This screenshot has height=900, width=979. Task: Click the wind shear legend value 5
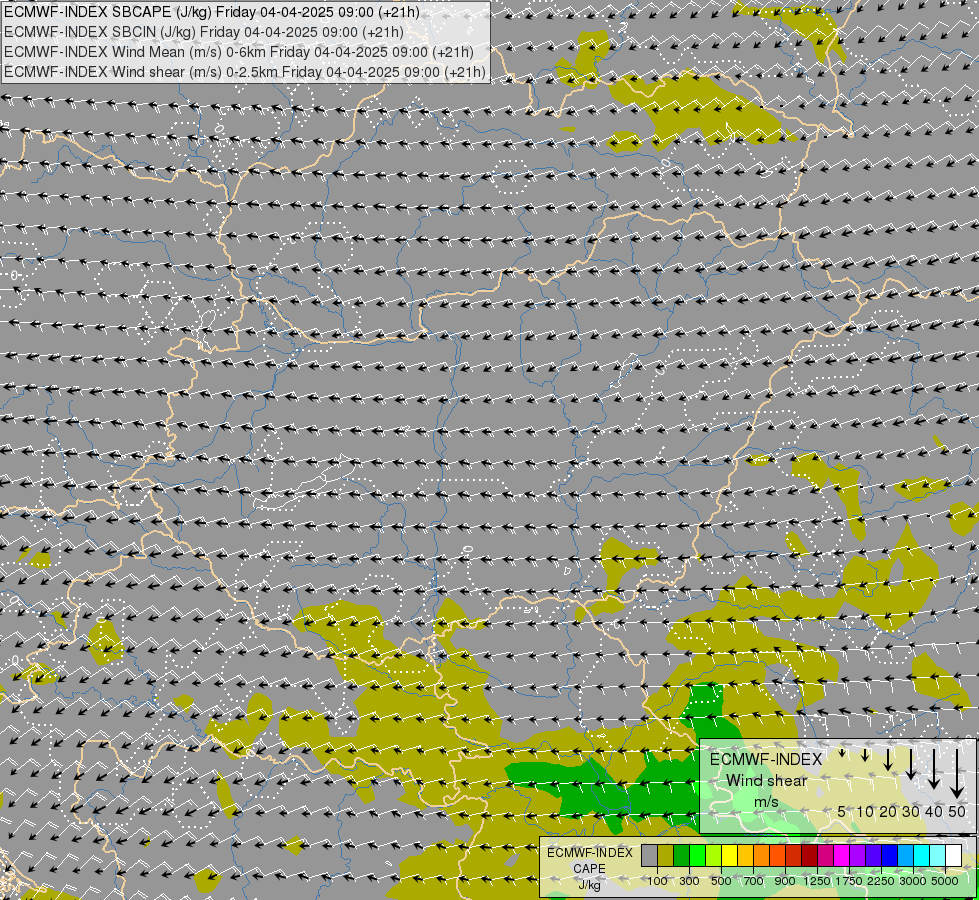click(842, 811)
